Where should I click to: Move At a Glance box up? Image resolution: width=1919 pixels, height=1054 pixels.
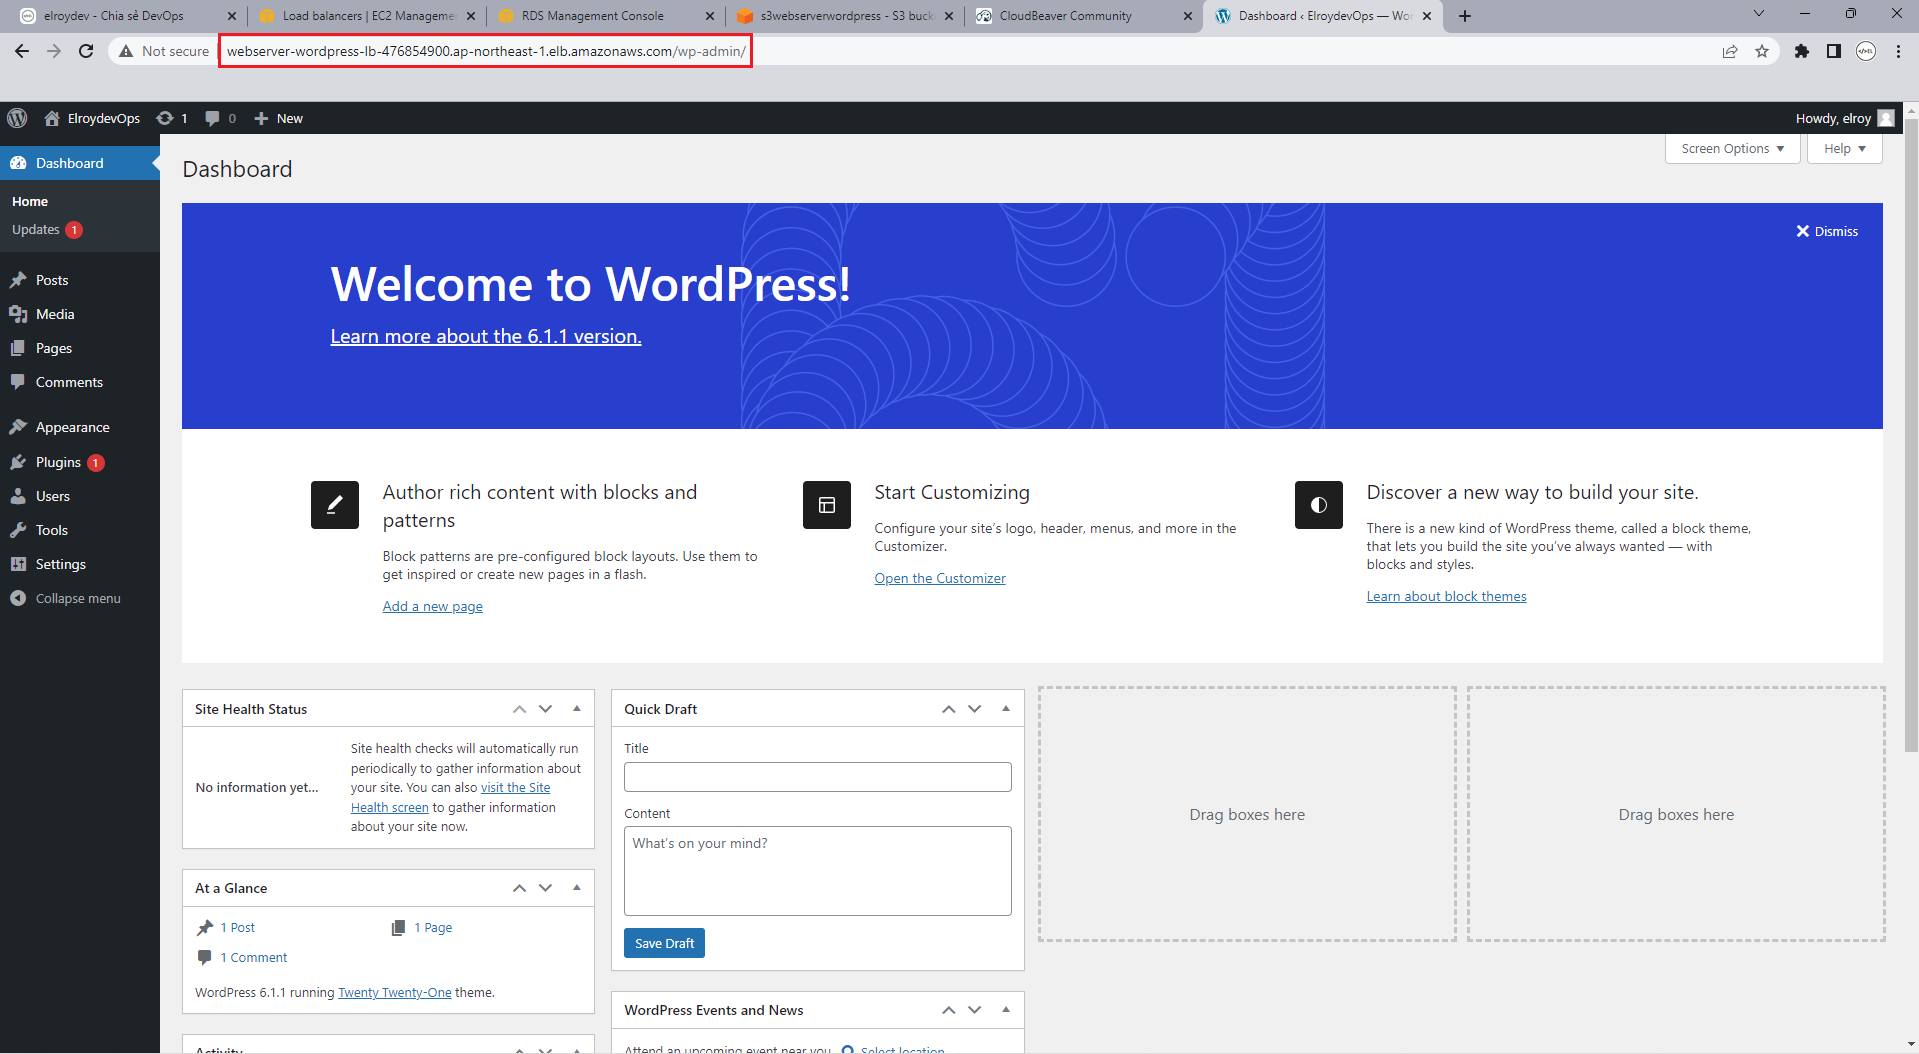tap(519, 888)
